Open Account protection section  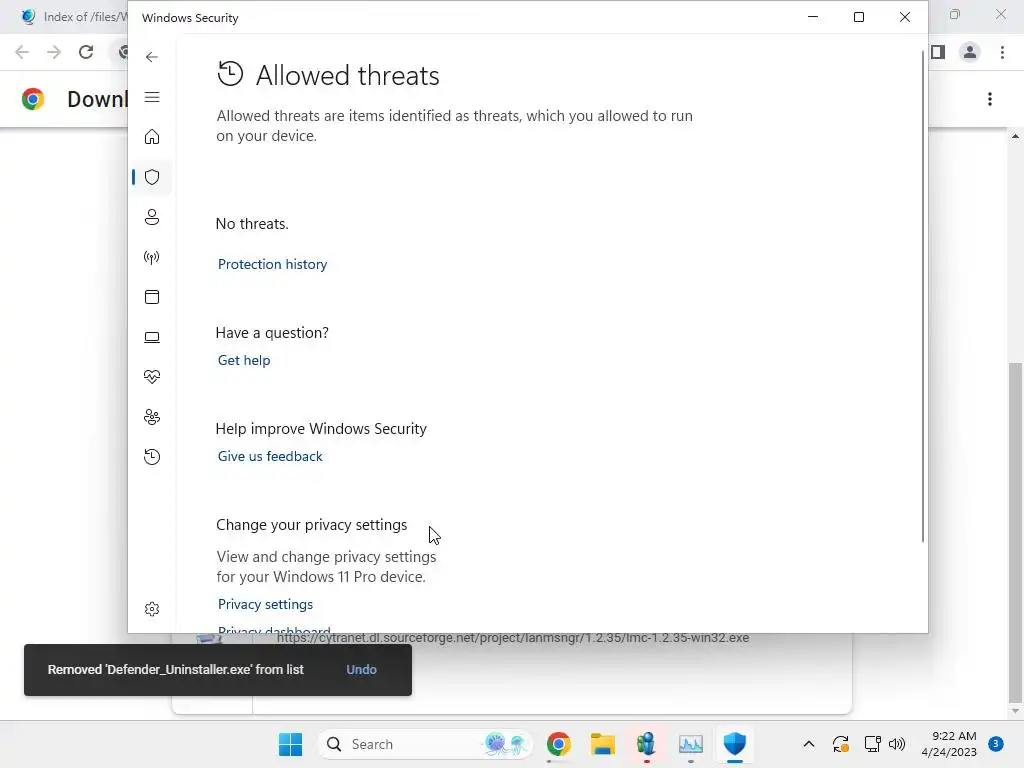point(152,217)
